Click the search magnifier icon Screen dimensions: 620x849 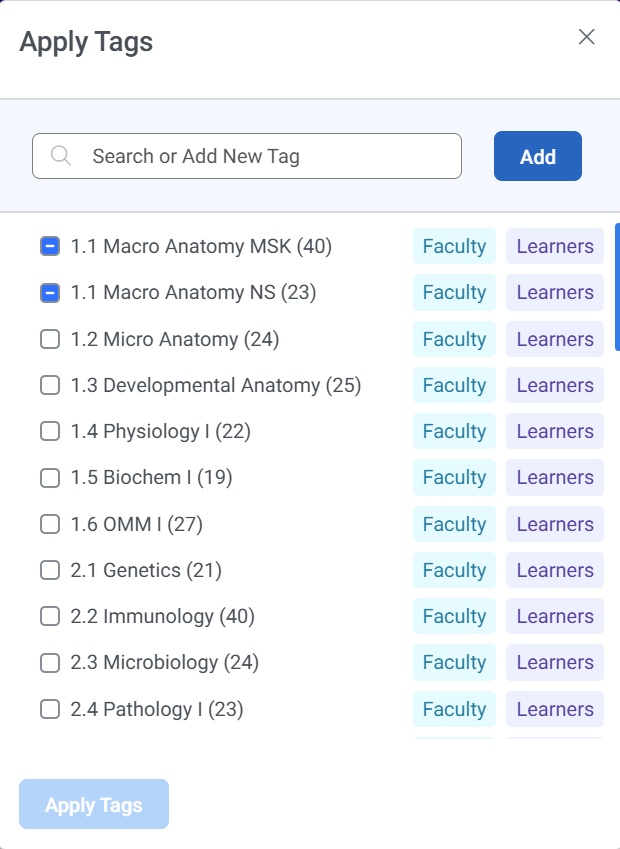[61, 156]
